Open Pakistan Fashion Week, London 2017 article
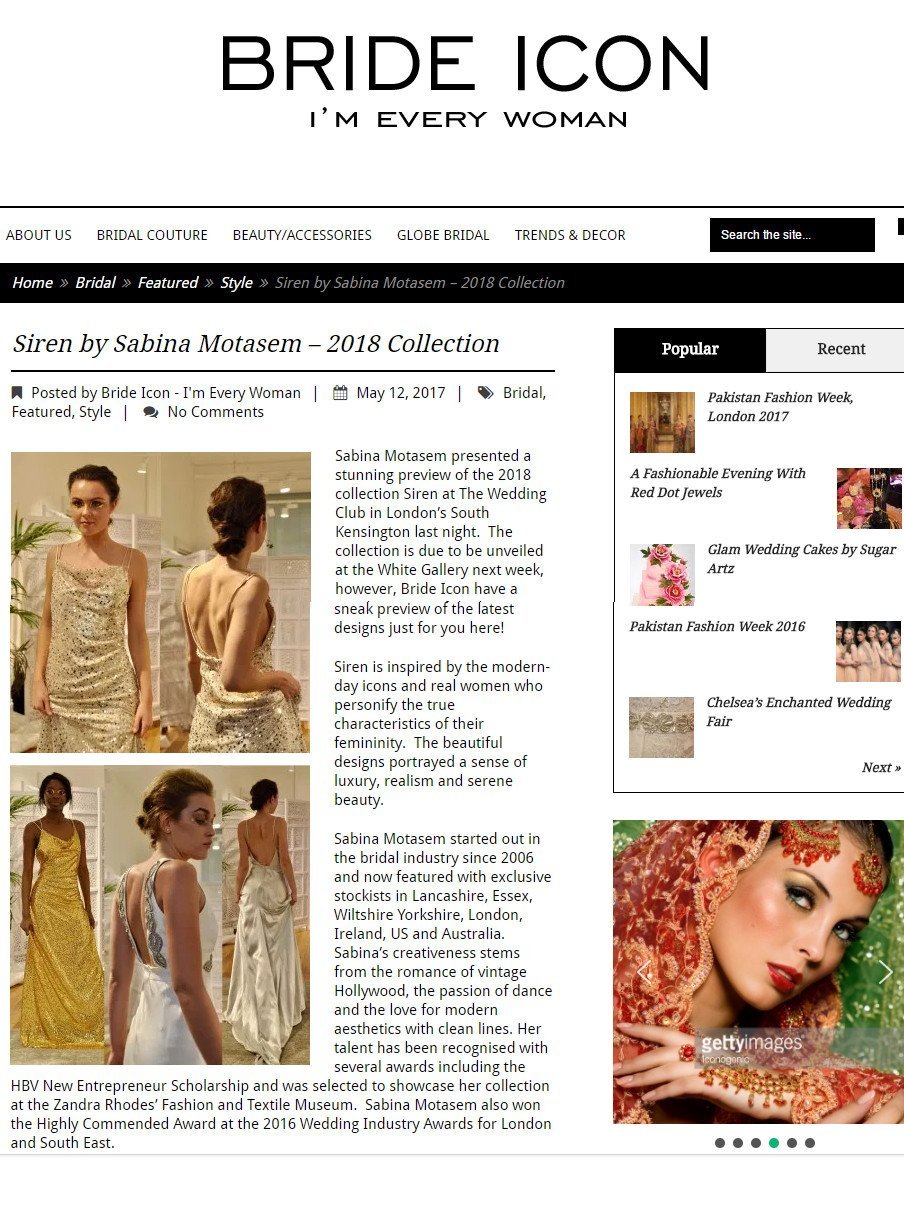The height and width of the screenshot is (1228, 904). tap(780, 407)
